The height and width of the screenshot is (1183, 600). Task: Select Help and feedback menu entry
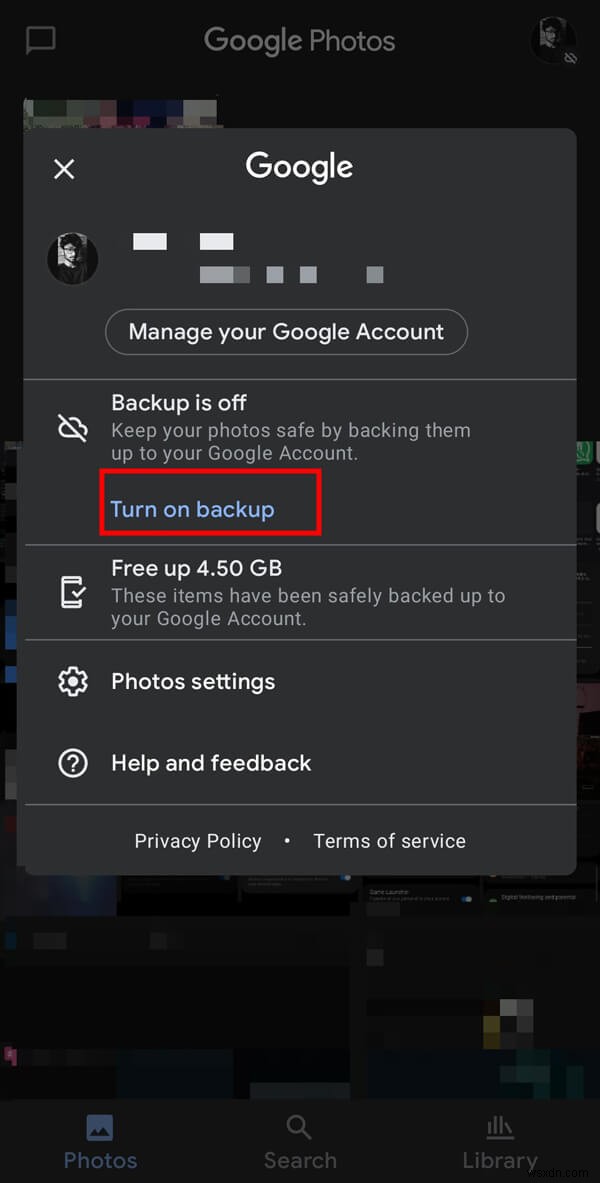[x=210, y=763]
